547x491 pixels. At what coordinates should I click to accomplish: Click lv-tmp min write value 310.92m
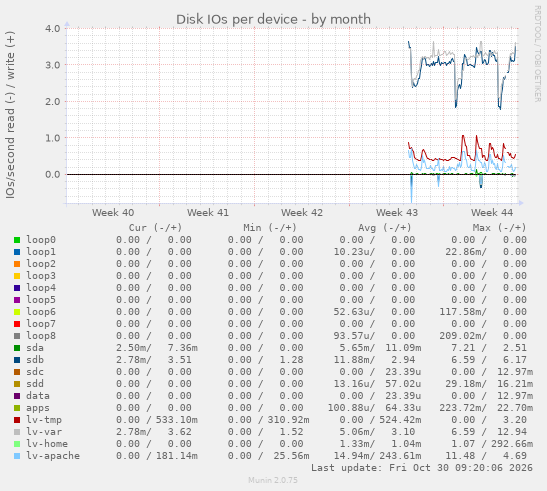[x=289, y=420]
